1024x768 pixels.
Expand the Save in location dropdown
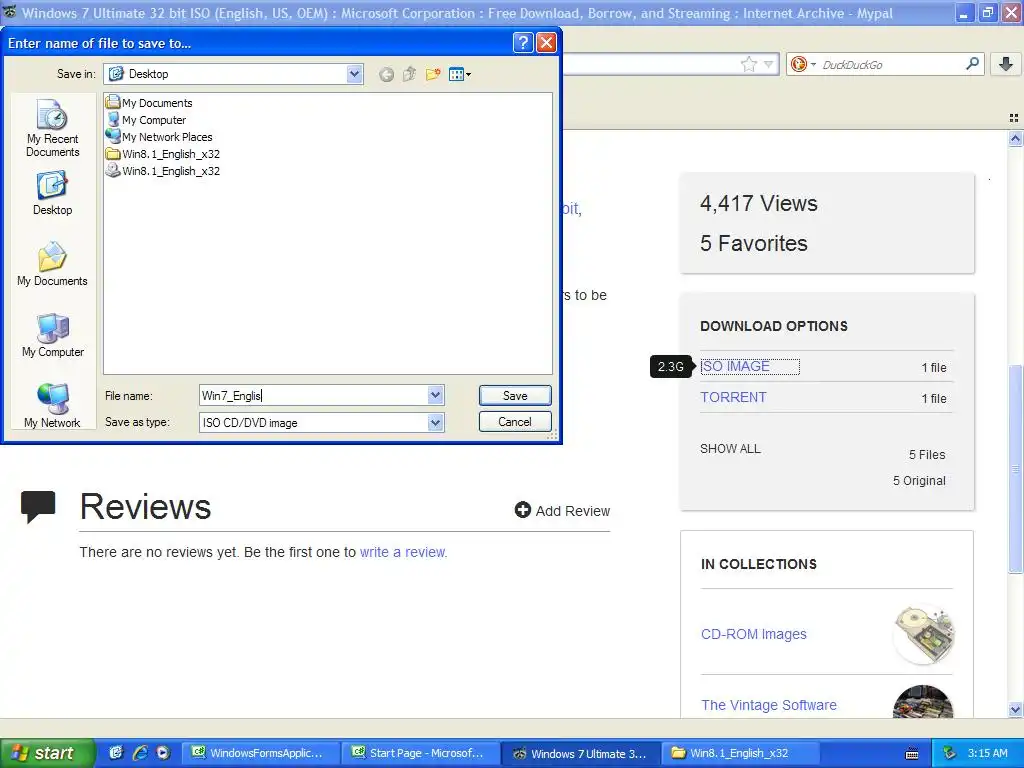point(354,74)
